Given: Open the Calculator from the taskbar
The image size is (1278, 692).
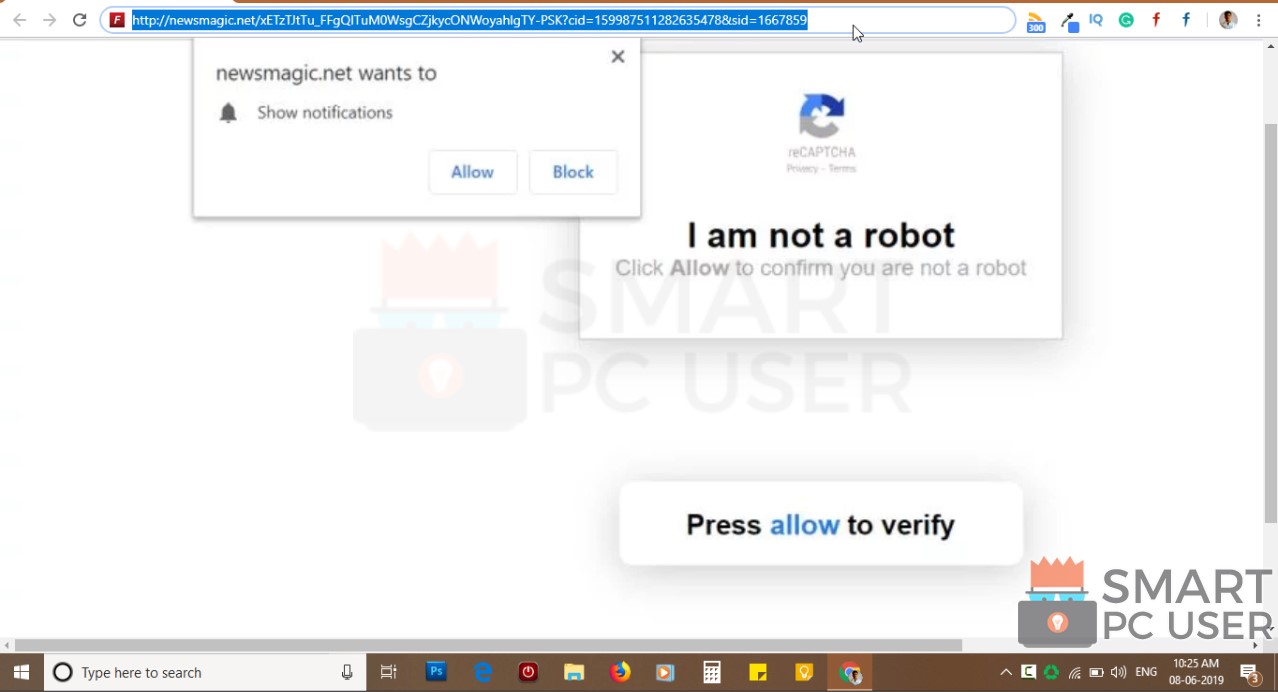Looking at the screenshot, I should (x=711, y=672).
